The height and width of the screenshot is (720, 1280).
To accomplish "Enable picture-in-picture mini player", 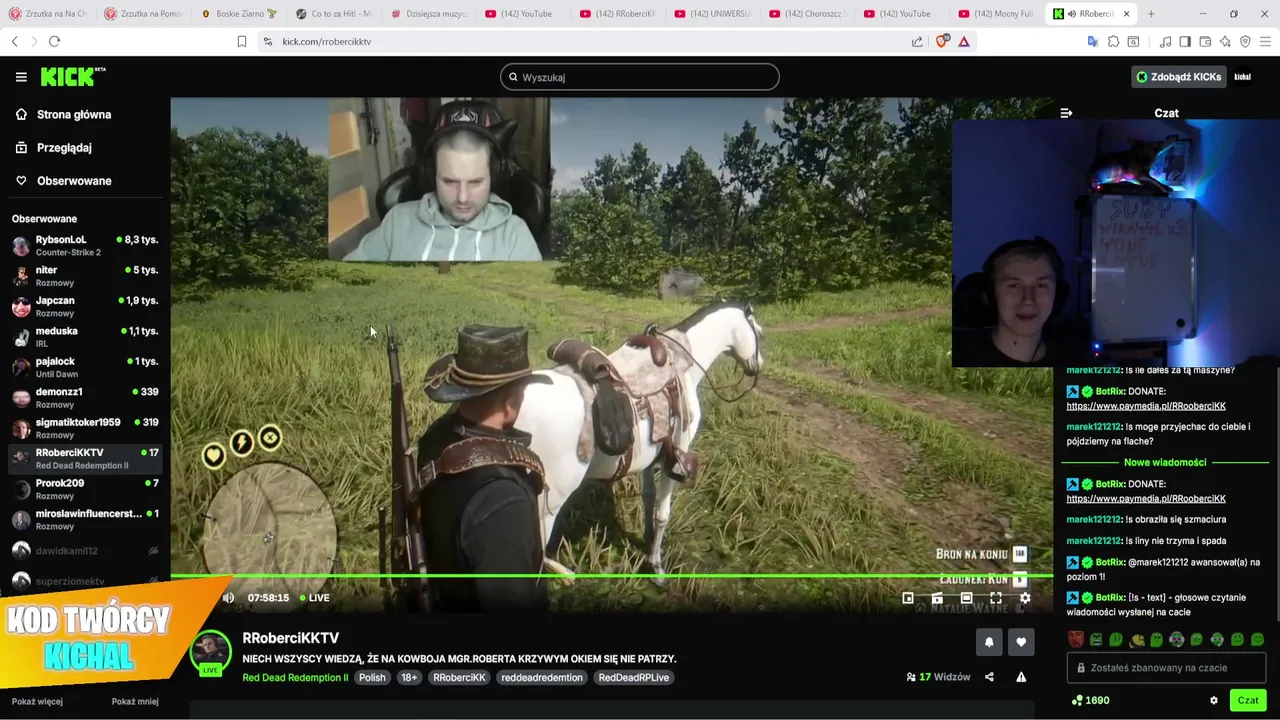I will [x=908, y=598].
